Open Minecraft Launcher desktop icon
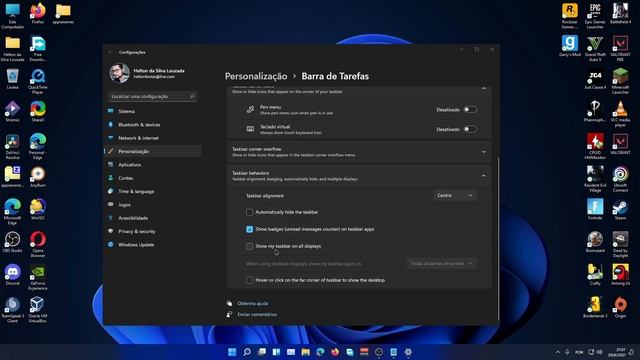Screen dimensions: 640x360 (x=620, y=81)
